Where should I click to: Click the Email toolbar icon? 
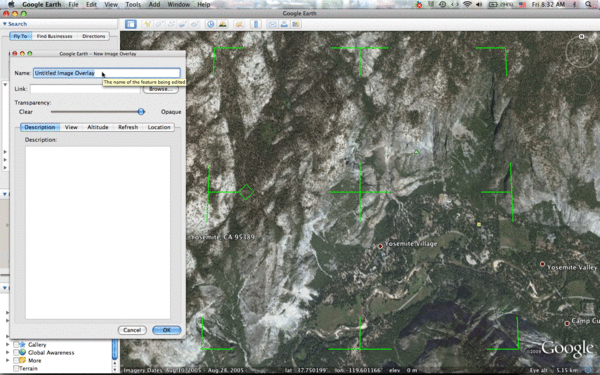tap(272, 24)
